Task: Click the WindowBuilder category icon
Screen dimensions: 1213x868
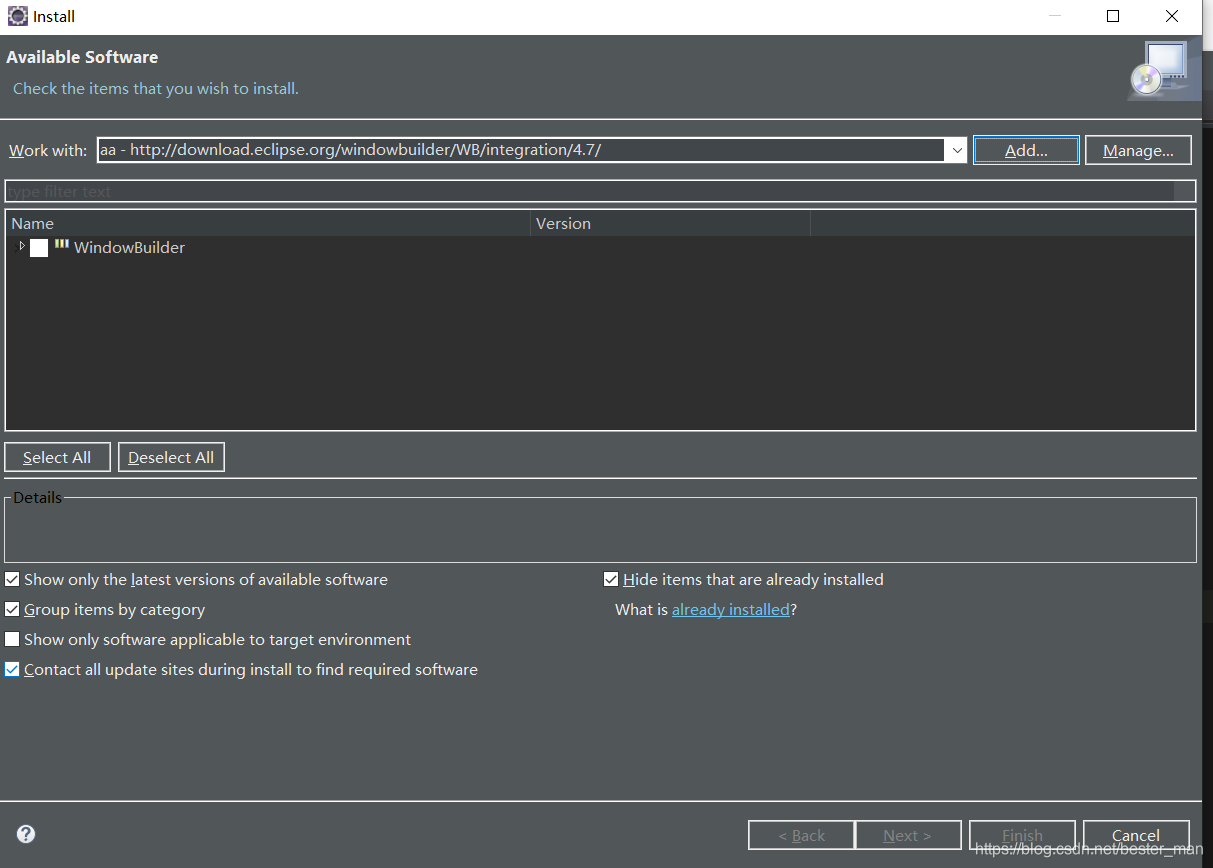Action: (62, 246)
